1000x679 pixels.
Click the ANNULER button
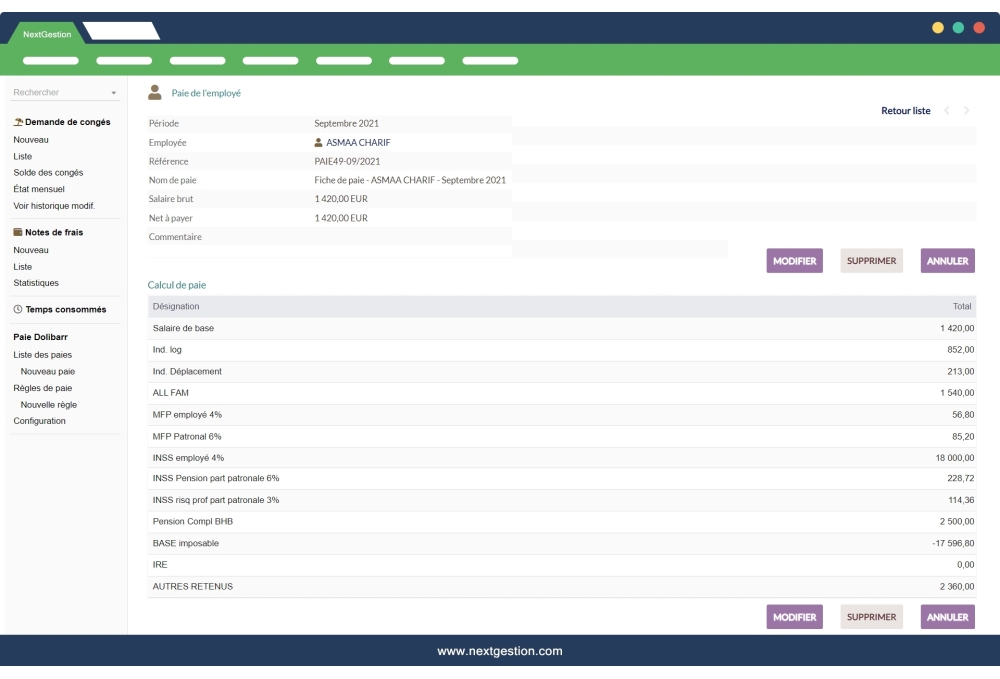[x=946, y=260]
